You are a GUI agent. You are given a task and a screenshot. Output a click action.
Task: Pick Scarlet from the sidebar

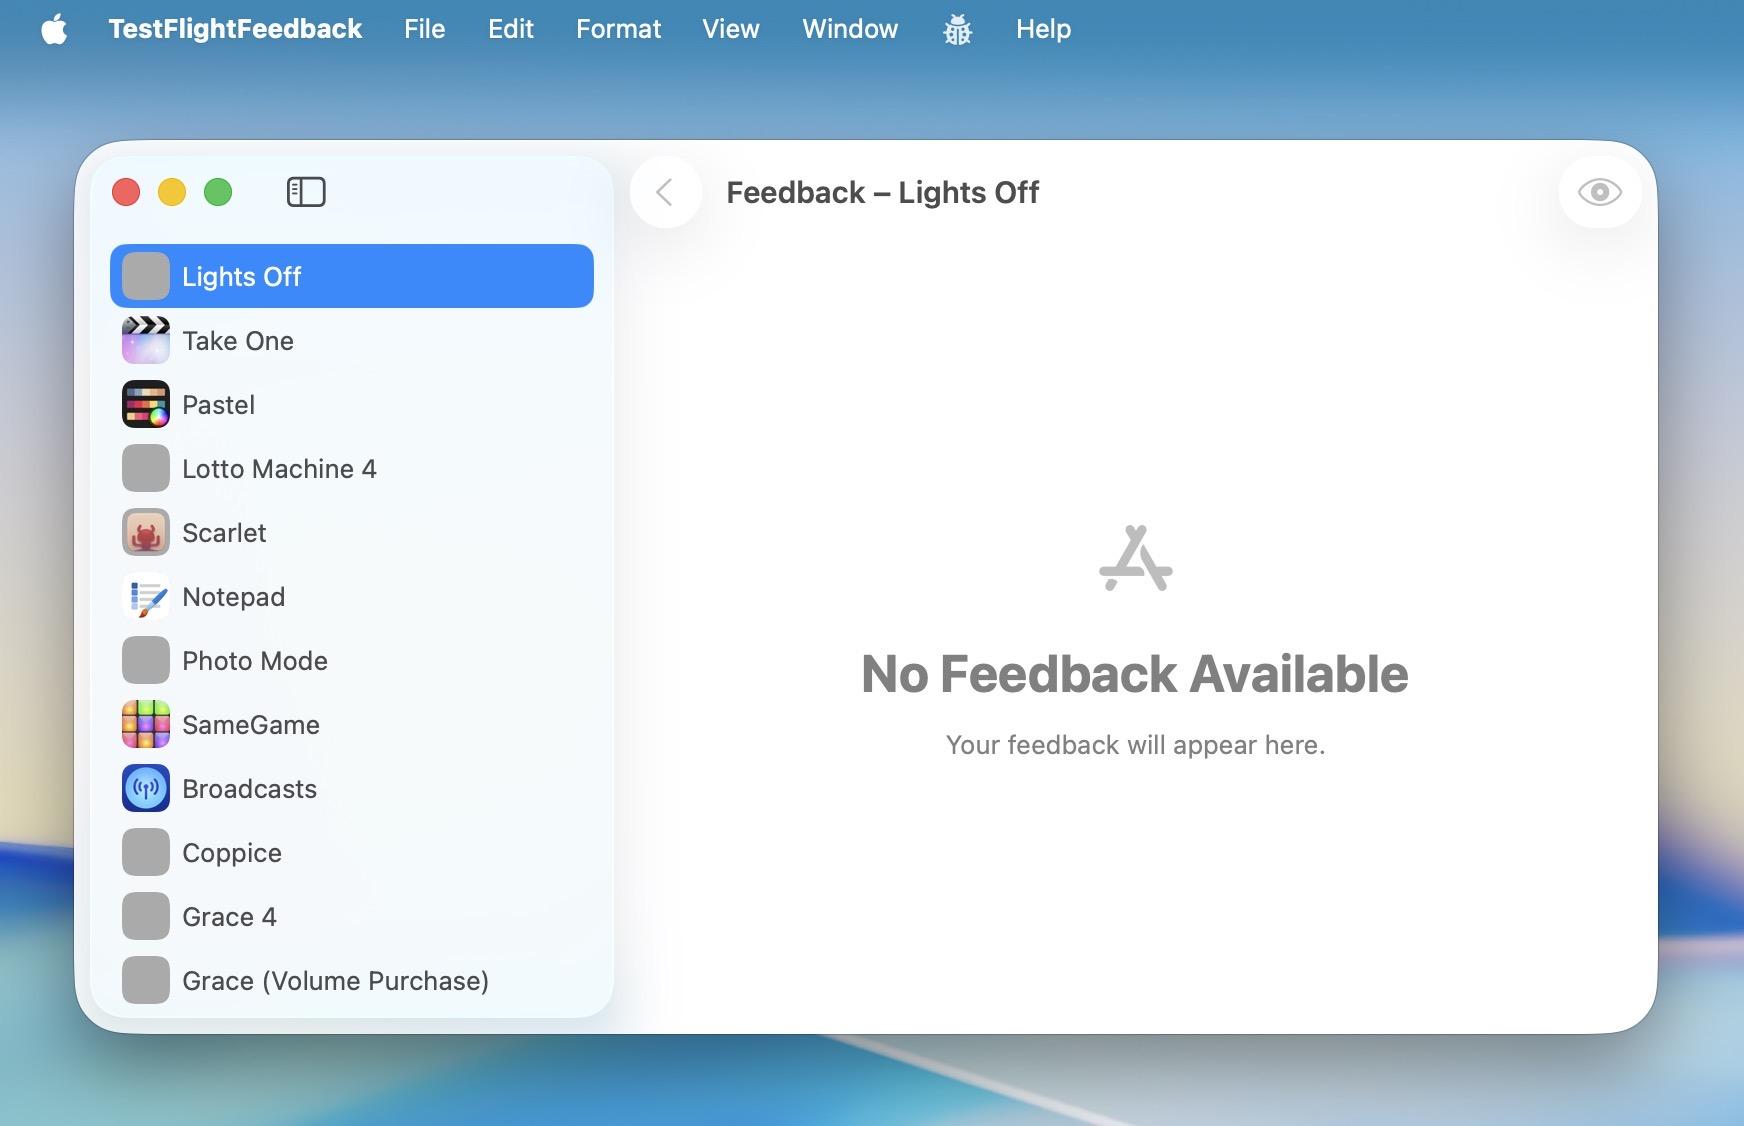[352, 533]
